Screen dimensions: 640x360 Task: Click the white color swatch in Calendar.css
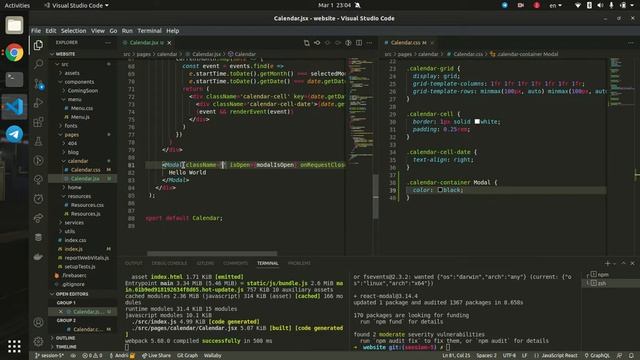[477, 122]
